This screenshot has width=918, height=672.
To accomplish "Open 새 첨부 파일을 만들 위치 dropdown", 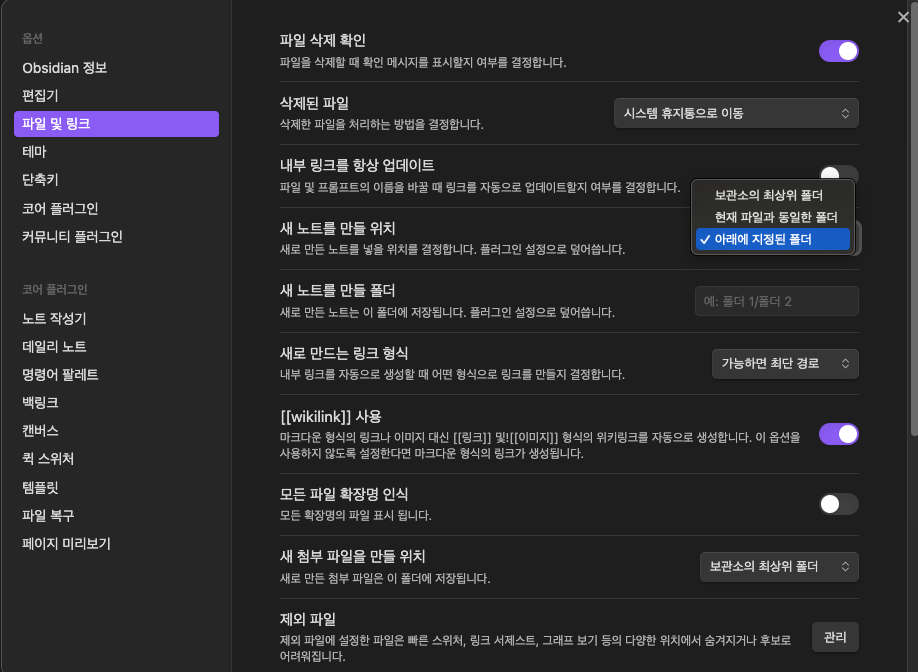I will pos(779,567).
